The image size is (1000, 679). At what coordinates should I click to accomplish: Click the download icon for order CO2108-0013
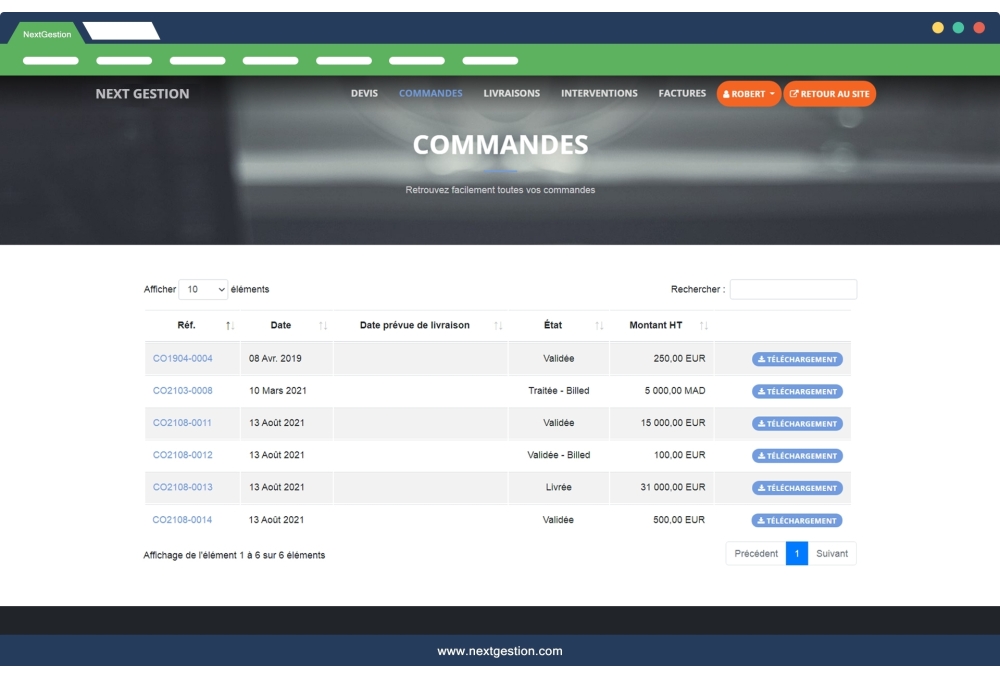762,488
